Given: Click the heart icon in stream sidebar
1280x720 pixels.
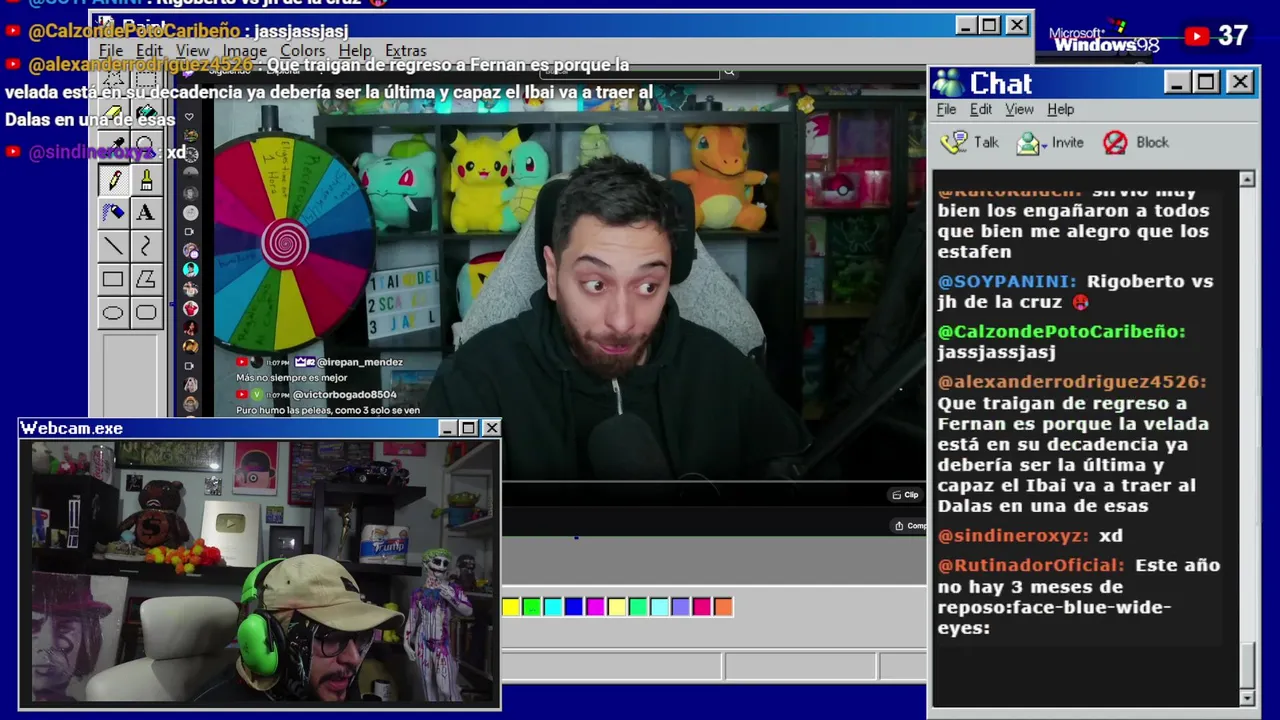Looking at the screenshot, I should [x=189, y=117].
